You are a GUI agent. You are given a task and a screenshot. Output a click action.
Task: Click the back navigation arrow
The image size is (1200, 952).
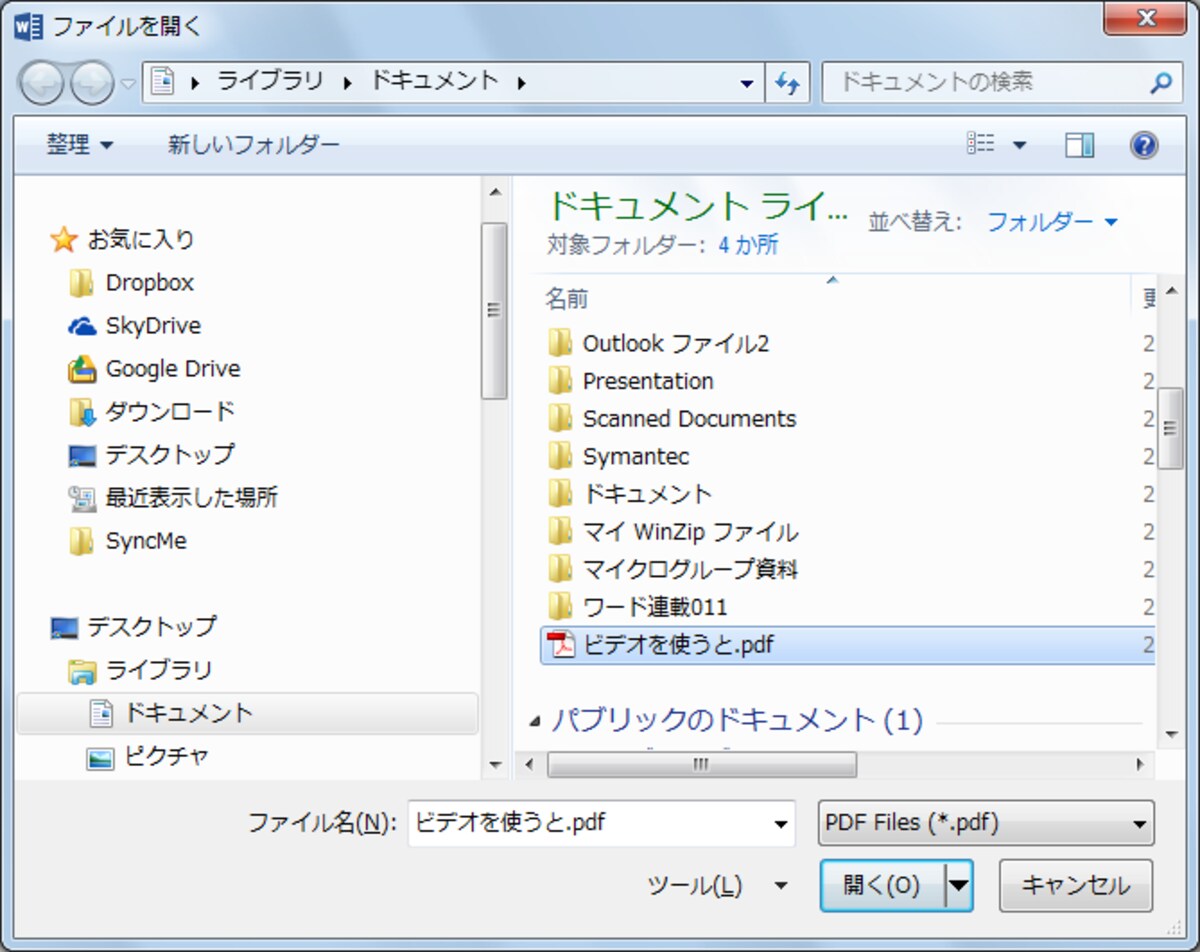[42, 84]
